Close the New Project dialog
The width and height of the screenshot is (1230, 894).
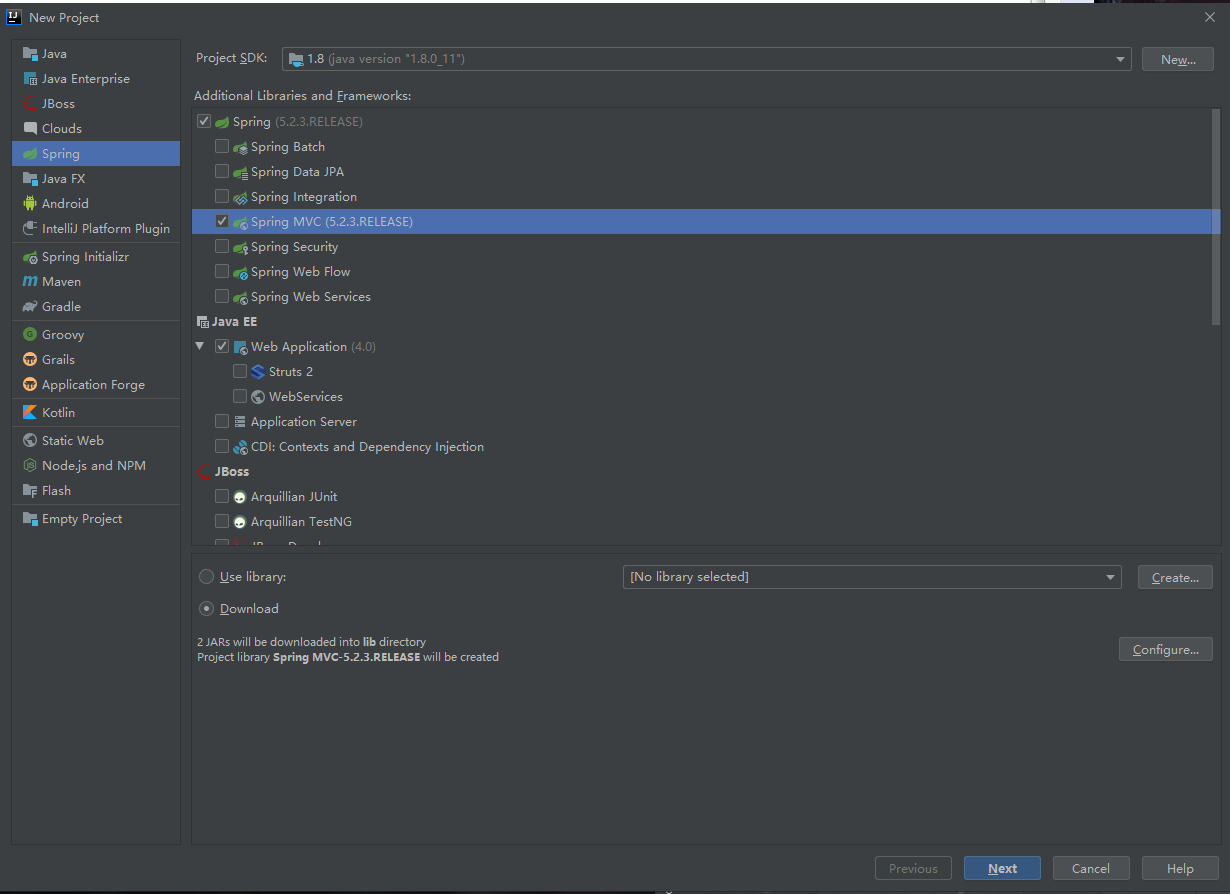[1209, 17]
